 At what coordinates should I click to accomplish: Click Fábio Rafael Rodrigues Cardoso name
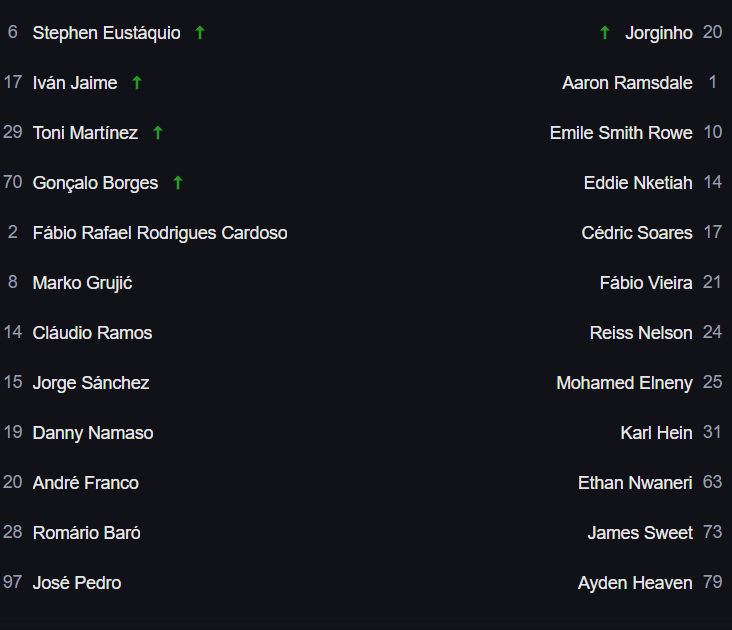pyautogui.click(x=160, y=233)
